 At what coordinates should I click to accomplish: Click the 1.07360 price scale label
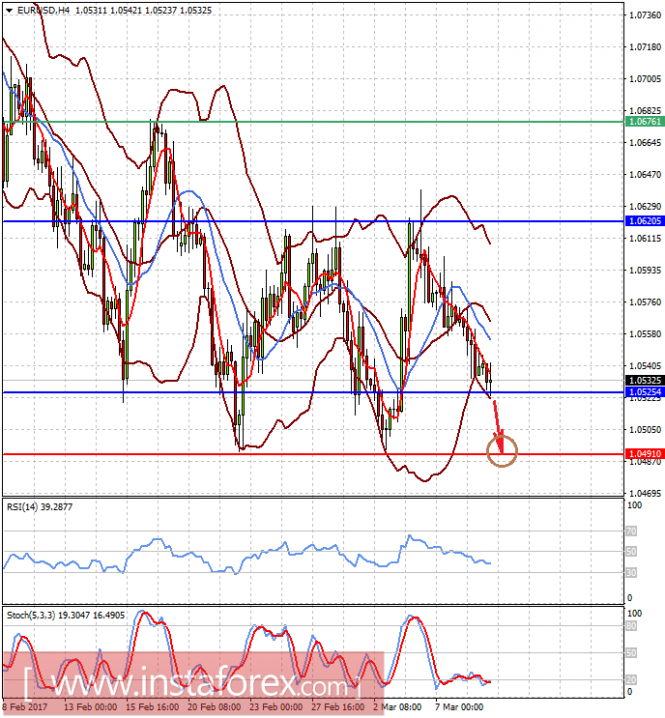click(x=645, y=15)
